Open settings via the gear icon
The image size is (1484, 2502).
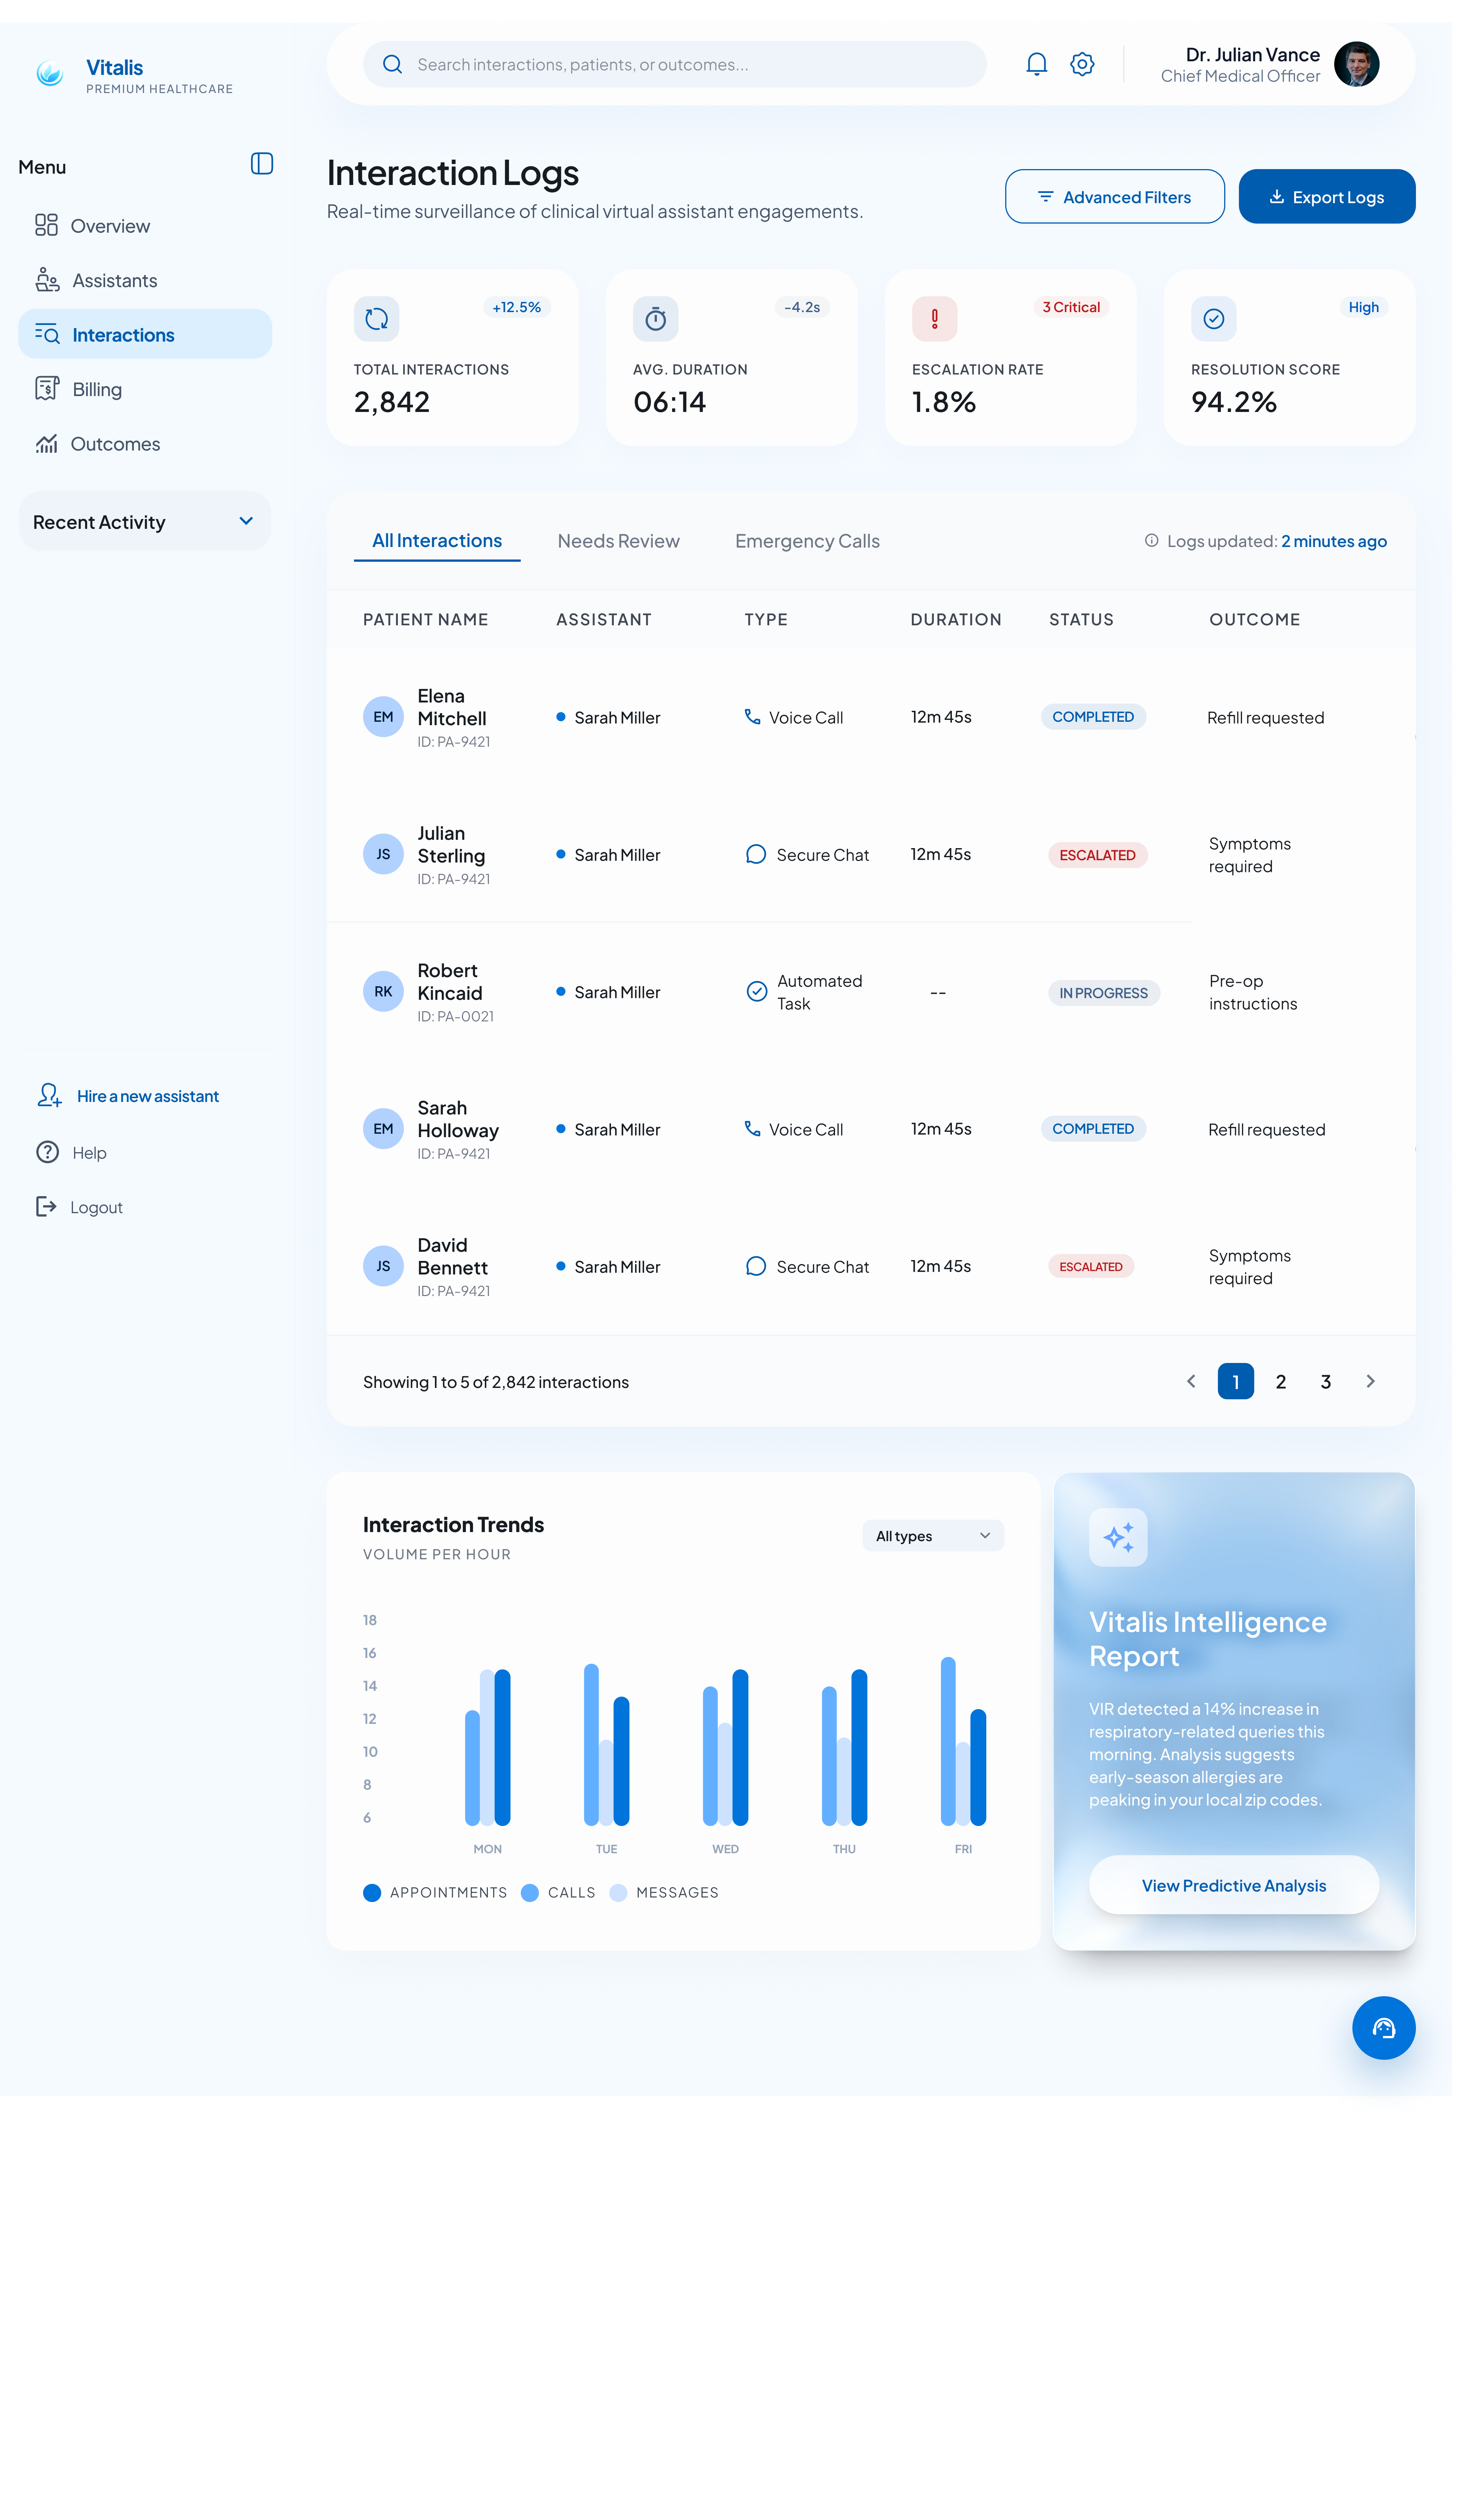pos(1082,64)
